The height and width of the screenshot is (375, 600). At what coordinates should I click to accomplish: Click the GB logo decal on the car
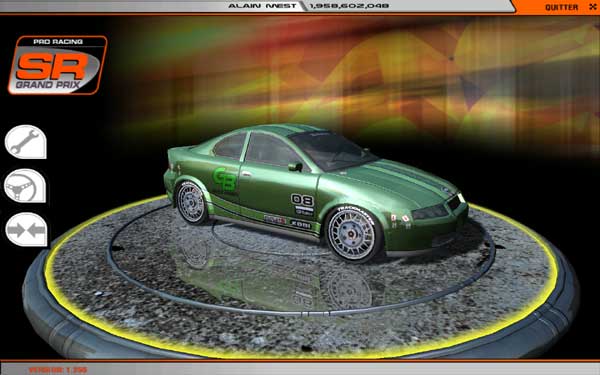click(x=224, y=180)
